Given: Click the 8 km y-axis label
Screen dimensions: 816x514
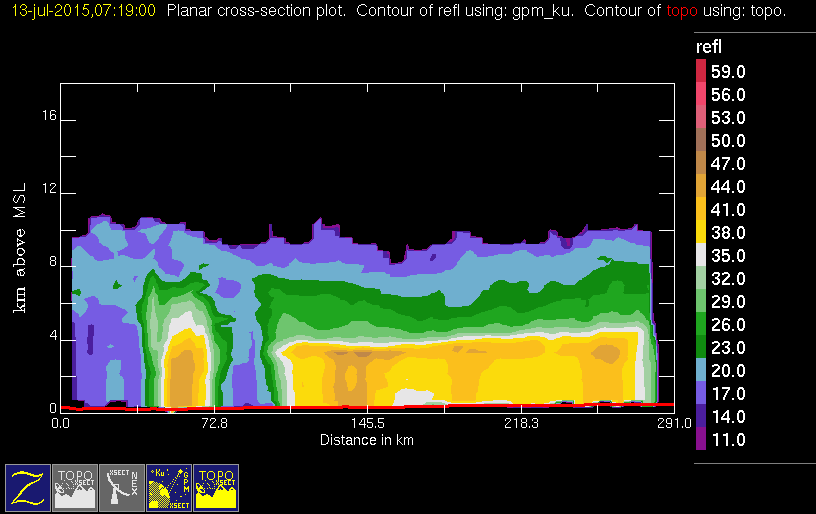Looking at the screenshot, I should [53, 261].
